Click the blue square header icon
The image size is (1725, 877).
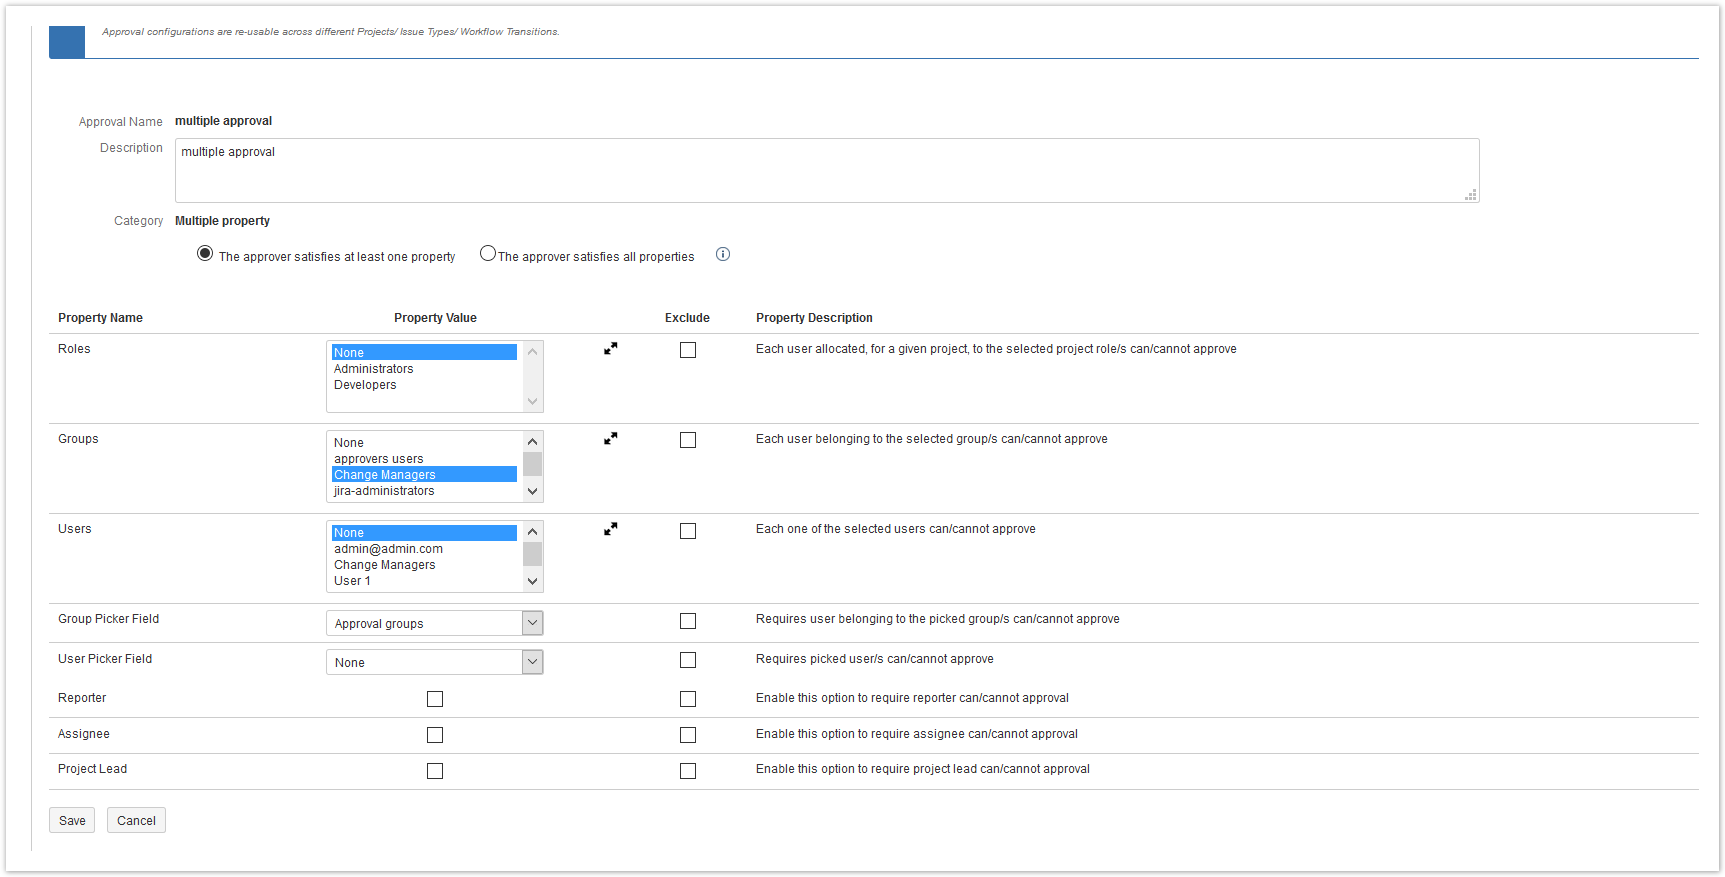pos(67,42)
